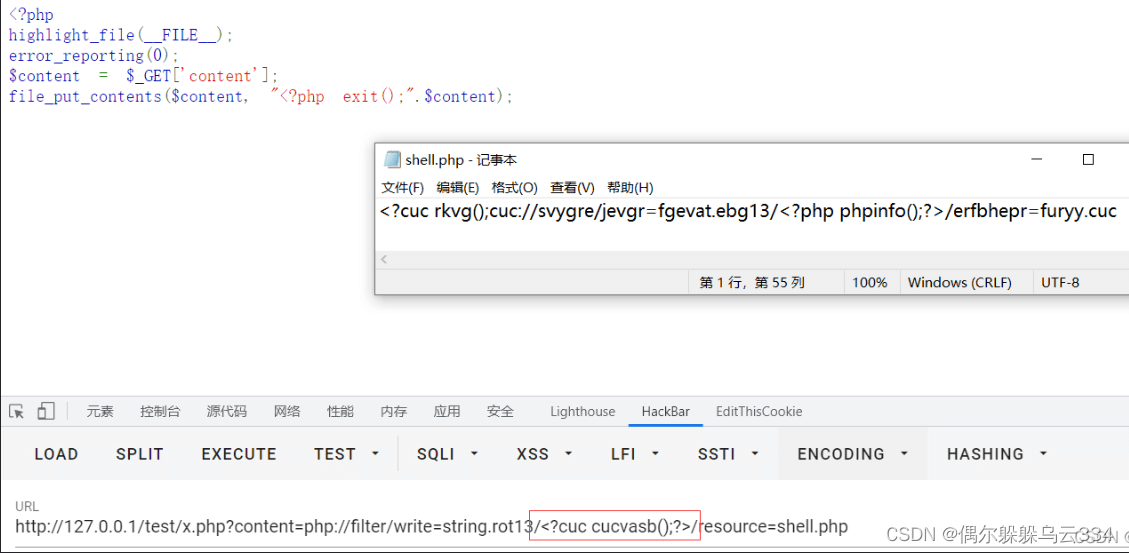Open the EditThisCookie tab

(x=759, y=412)
